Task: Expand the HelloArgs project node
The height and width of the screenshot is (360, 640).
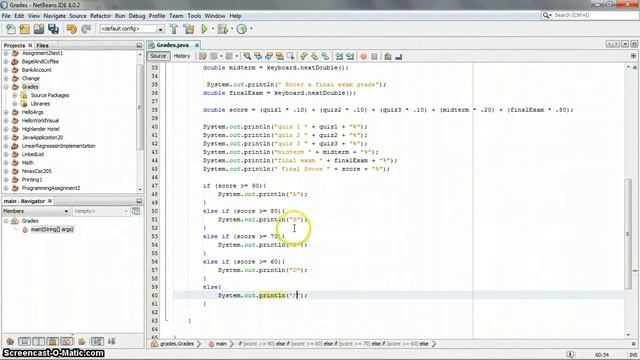Action: coord(6,112)
